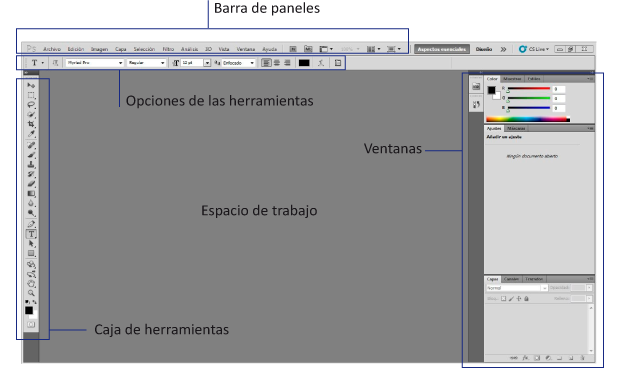620x369 pixels.
Task: Switch to the Muestras tab
Action: pyautogui.click(x=512, y=79)
